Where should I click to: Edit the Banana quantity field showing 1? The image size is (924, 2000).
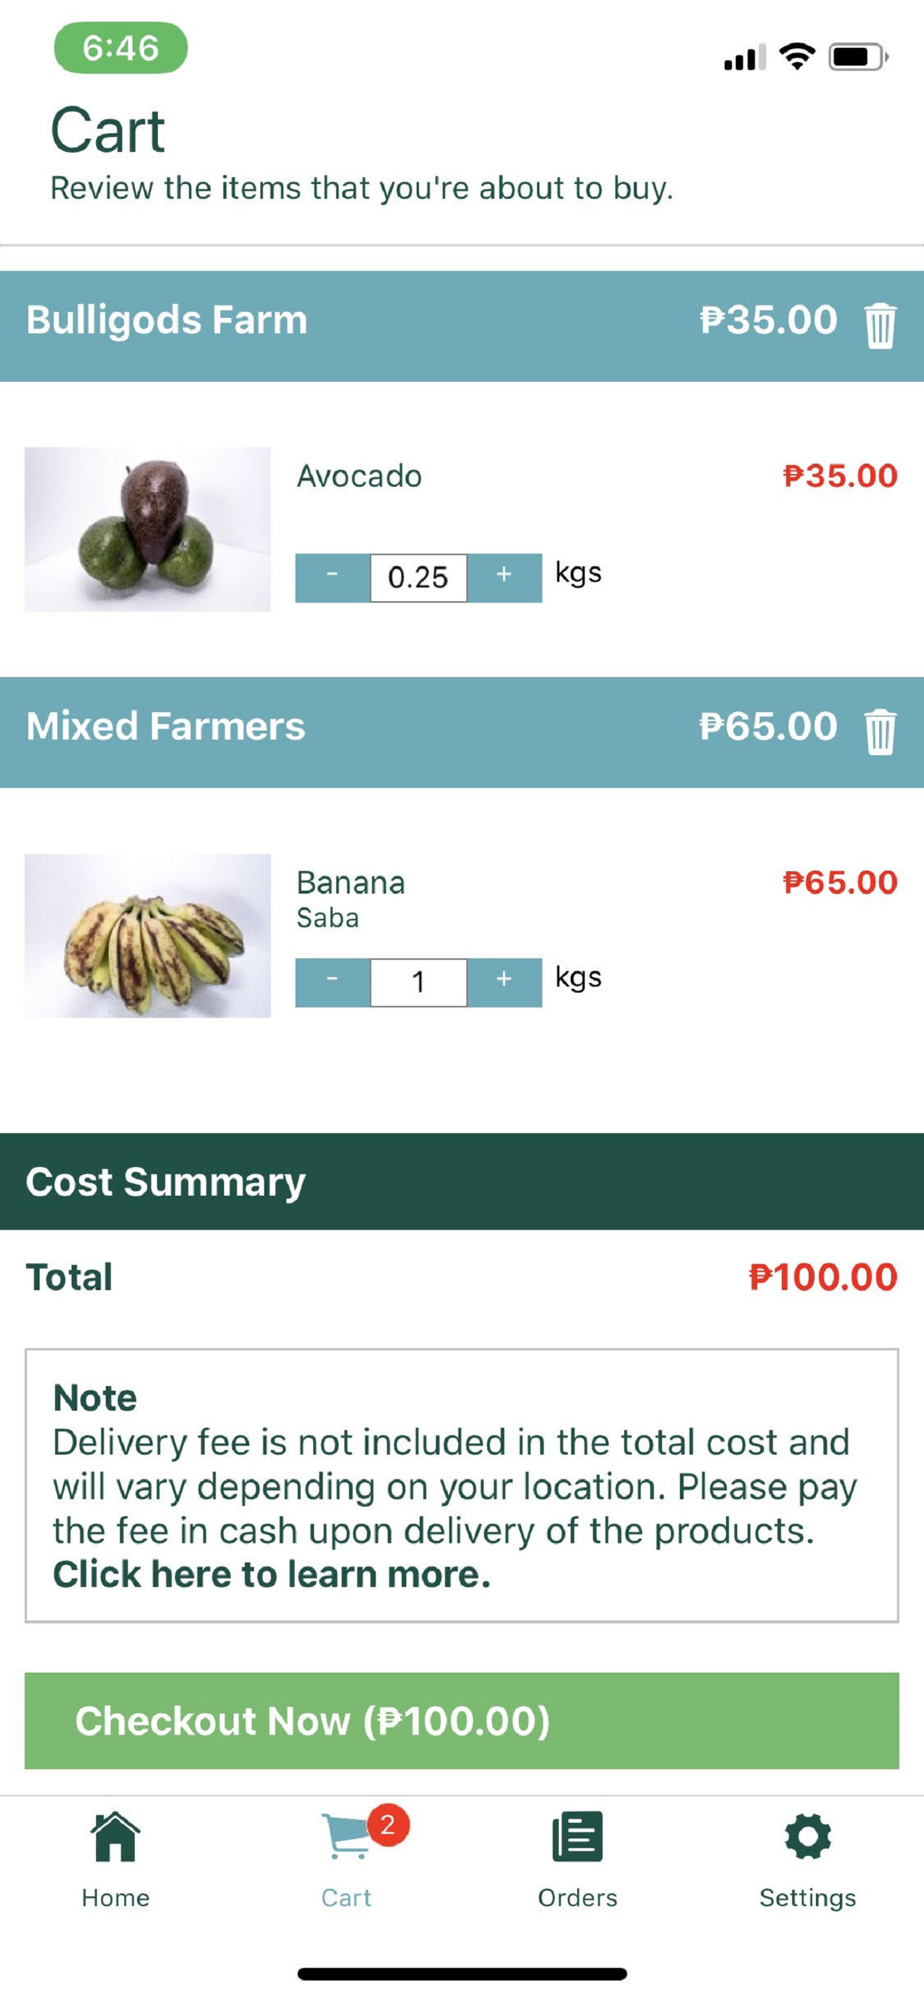click(x=419, y=982)
